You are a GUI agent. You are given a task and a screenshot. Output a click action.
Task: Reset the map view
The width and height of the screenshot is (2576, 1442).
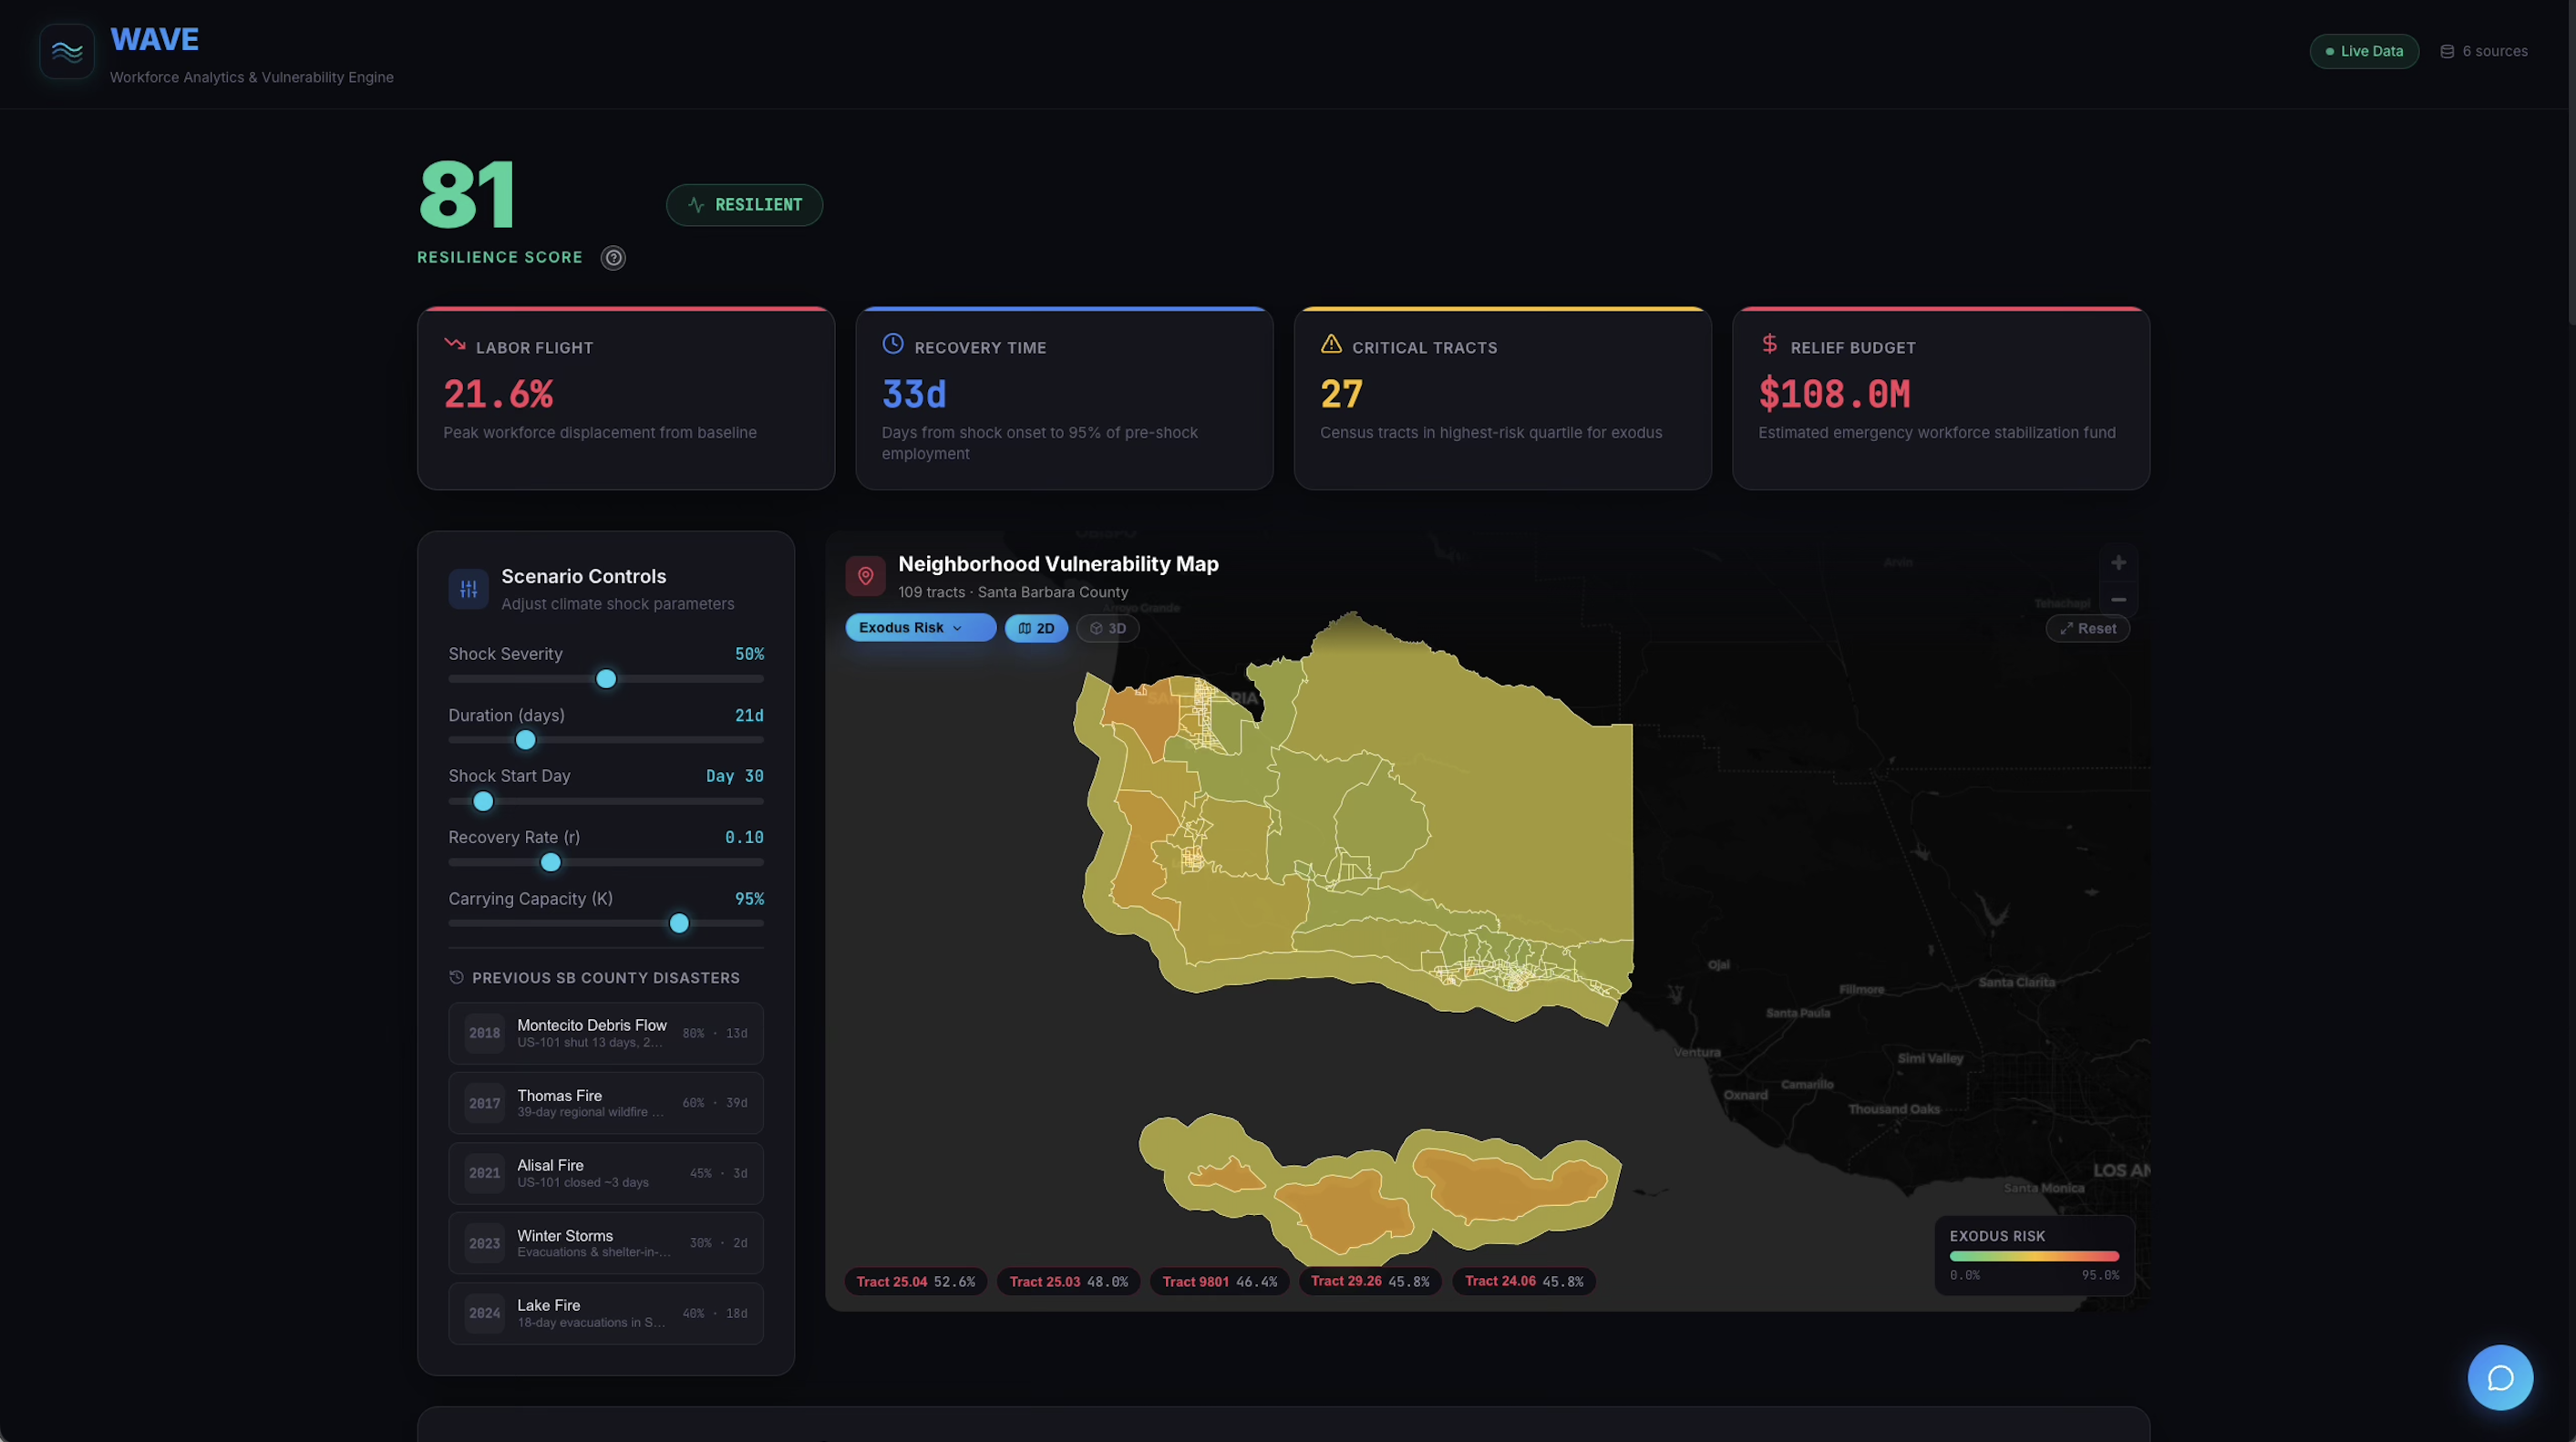2087,628
